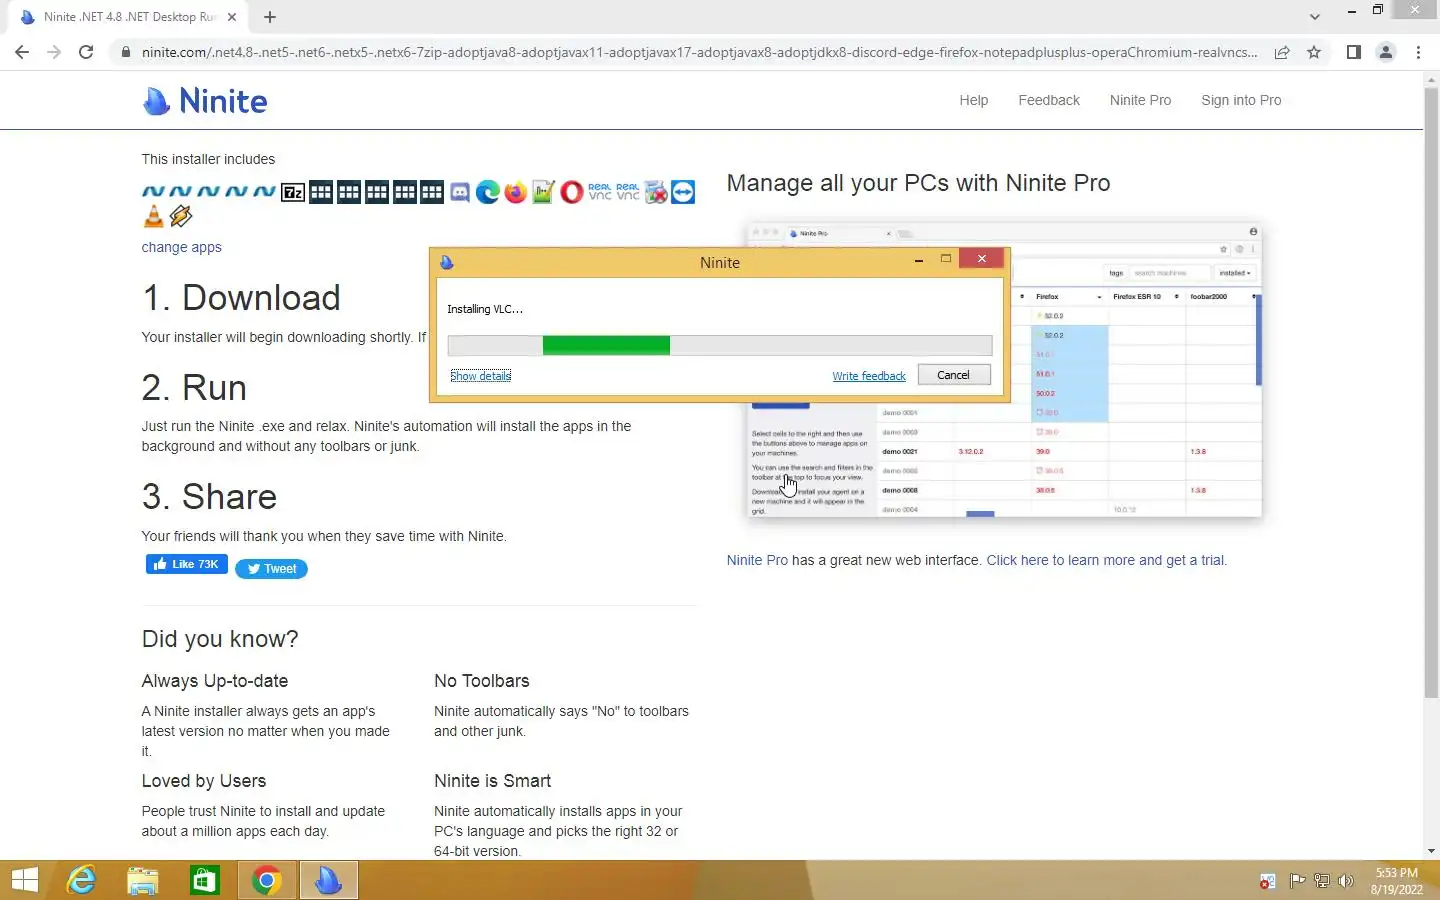Click the 7-Zip icon in installer list
This screenshot has width=1440, height=900.
pyautogui.click(x=293, y=192)
